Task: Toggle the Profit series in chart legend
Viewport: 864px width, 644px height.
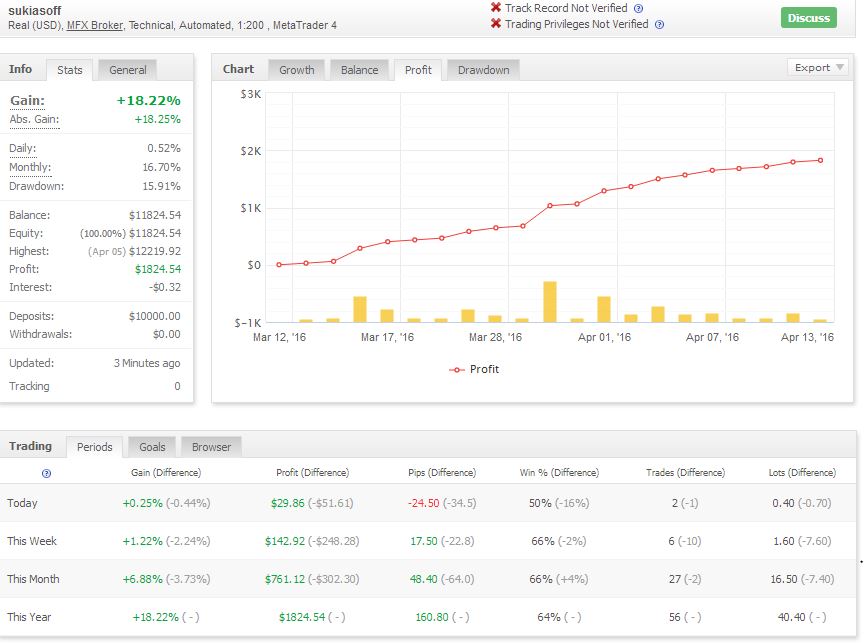Action: coord(474,370)
